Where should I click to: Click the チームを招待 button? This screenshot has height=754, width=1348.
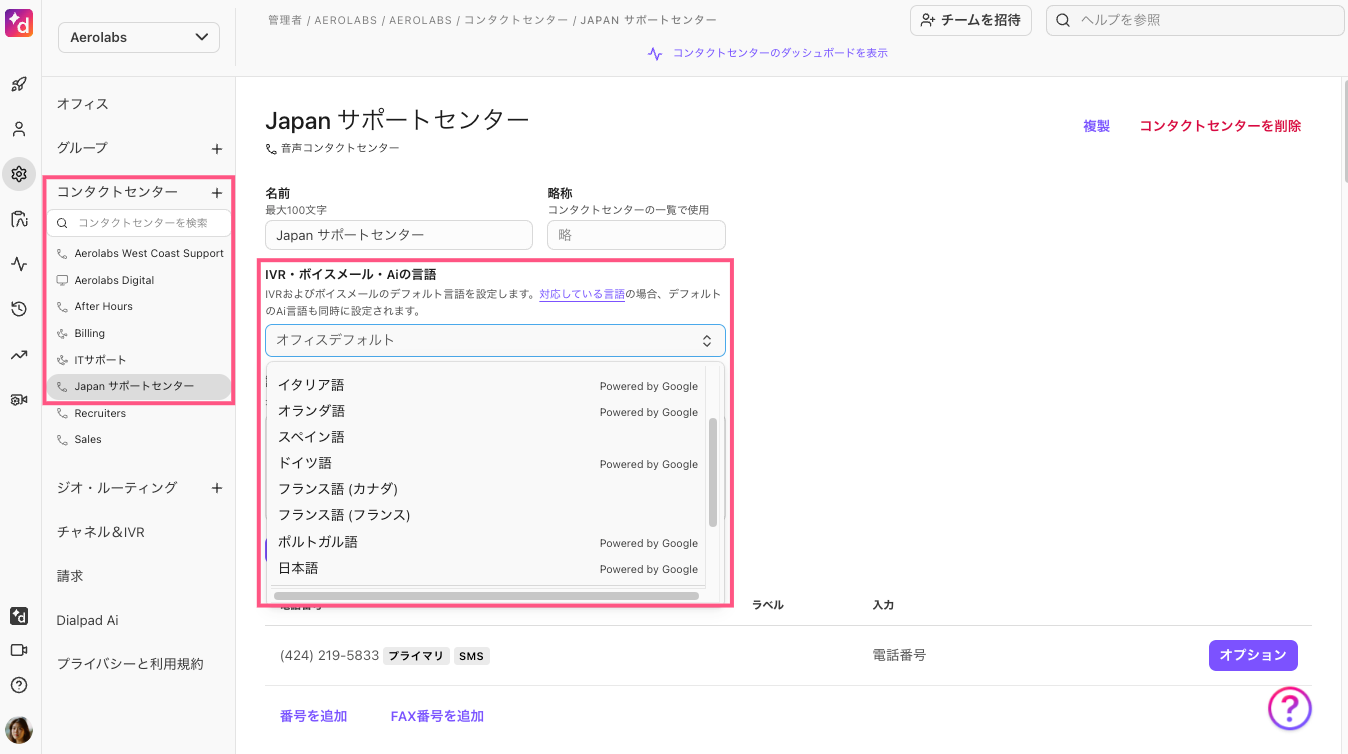(970, 20)
